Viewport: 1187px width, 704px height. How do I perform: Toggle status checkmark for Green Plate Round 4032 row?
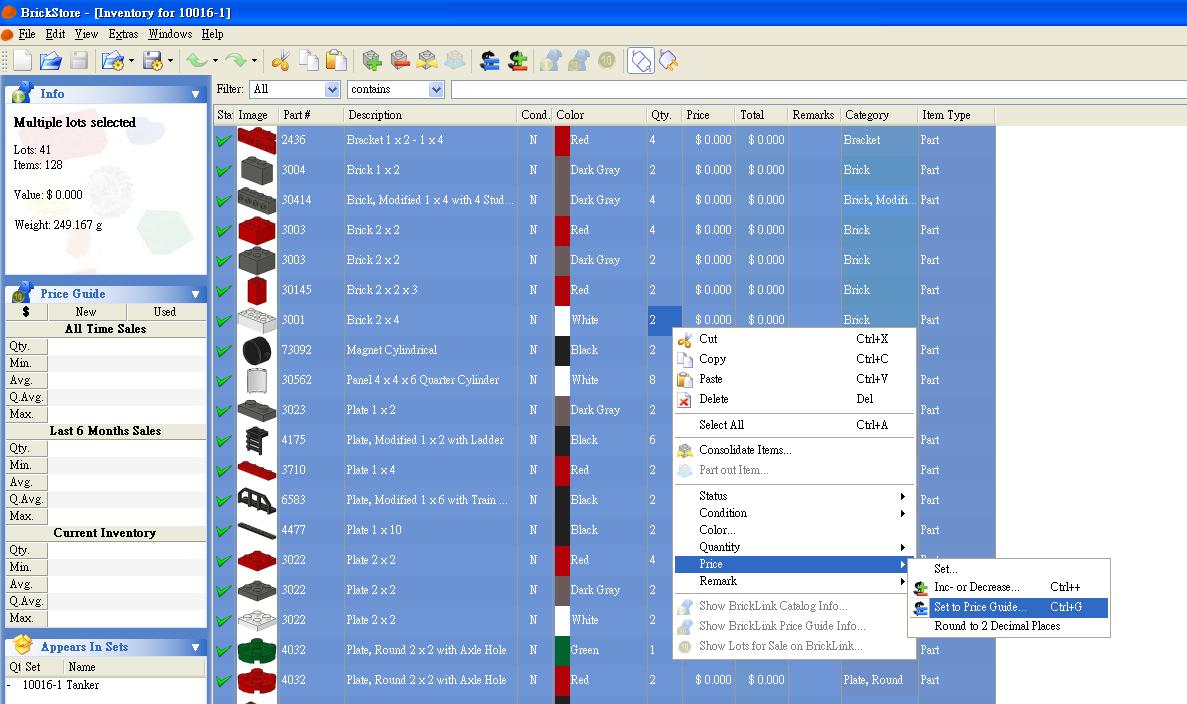[x=224, y=651]
